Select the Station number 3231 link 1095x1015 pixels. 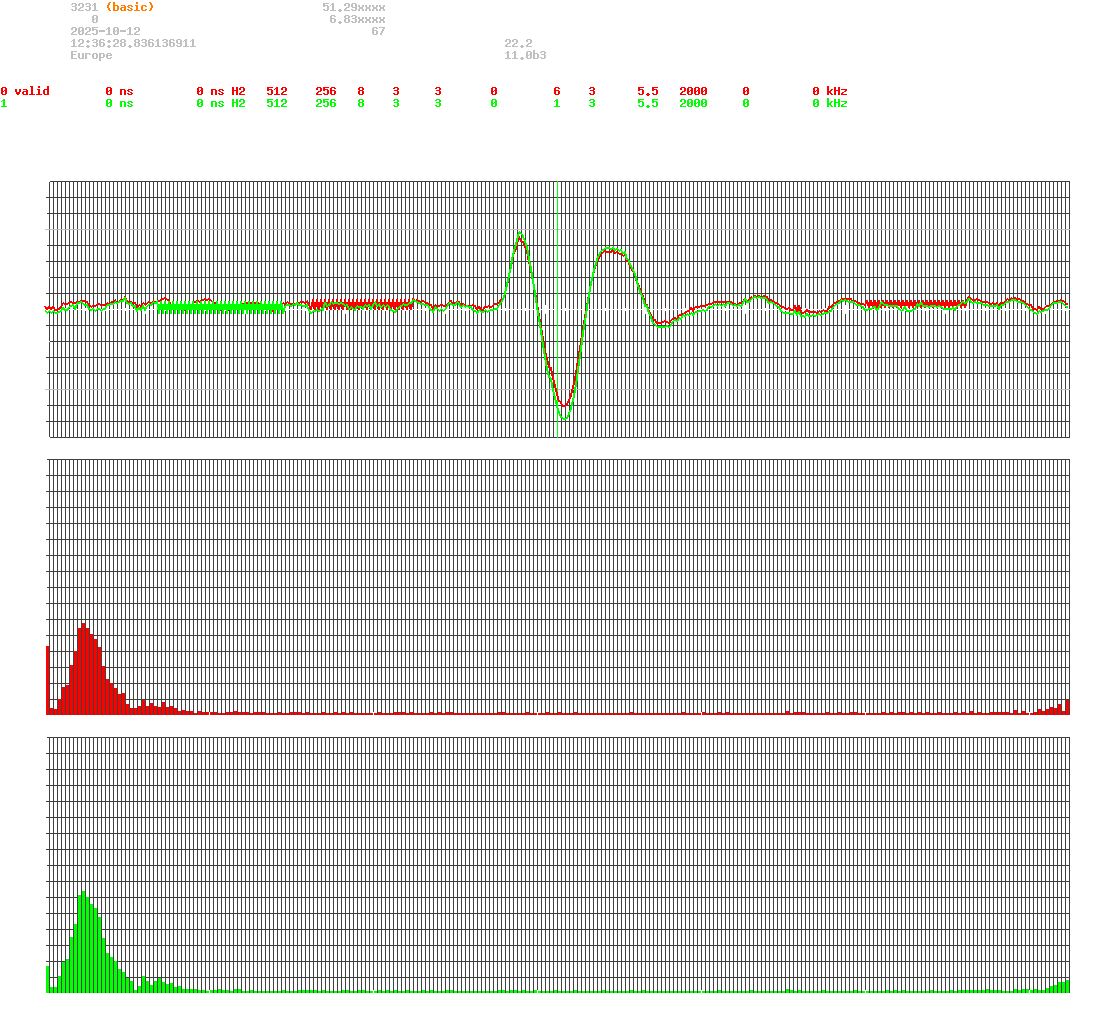[83, 7]
